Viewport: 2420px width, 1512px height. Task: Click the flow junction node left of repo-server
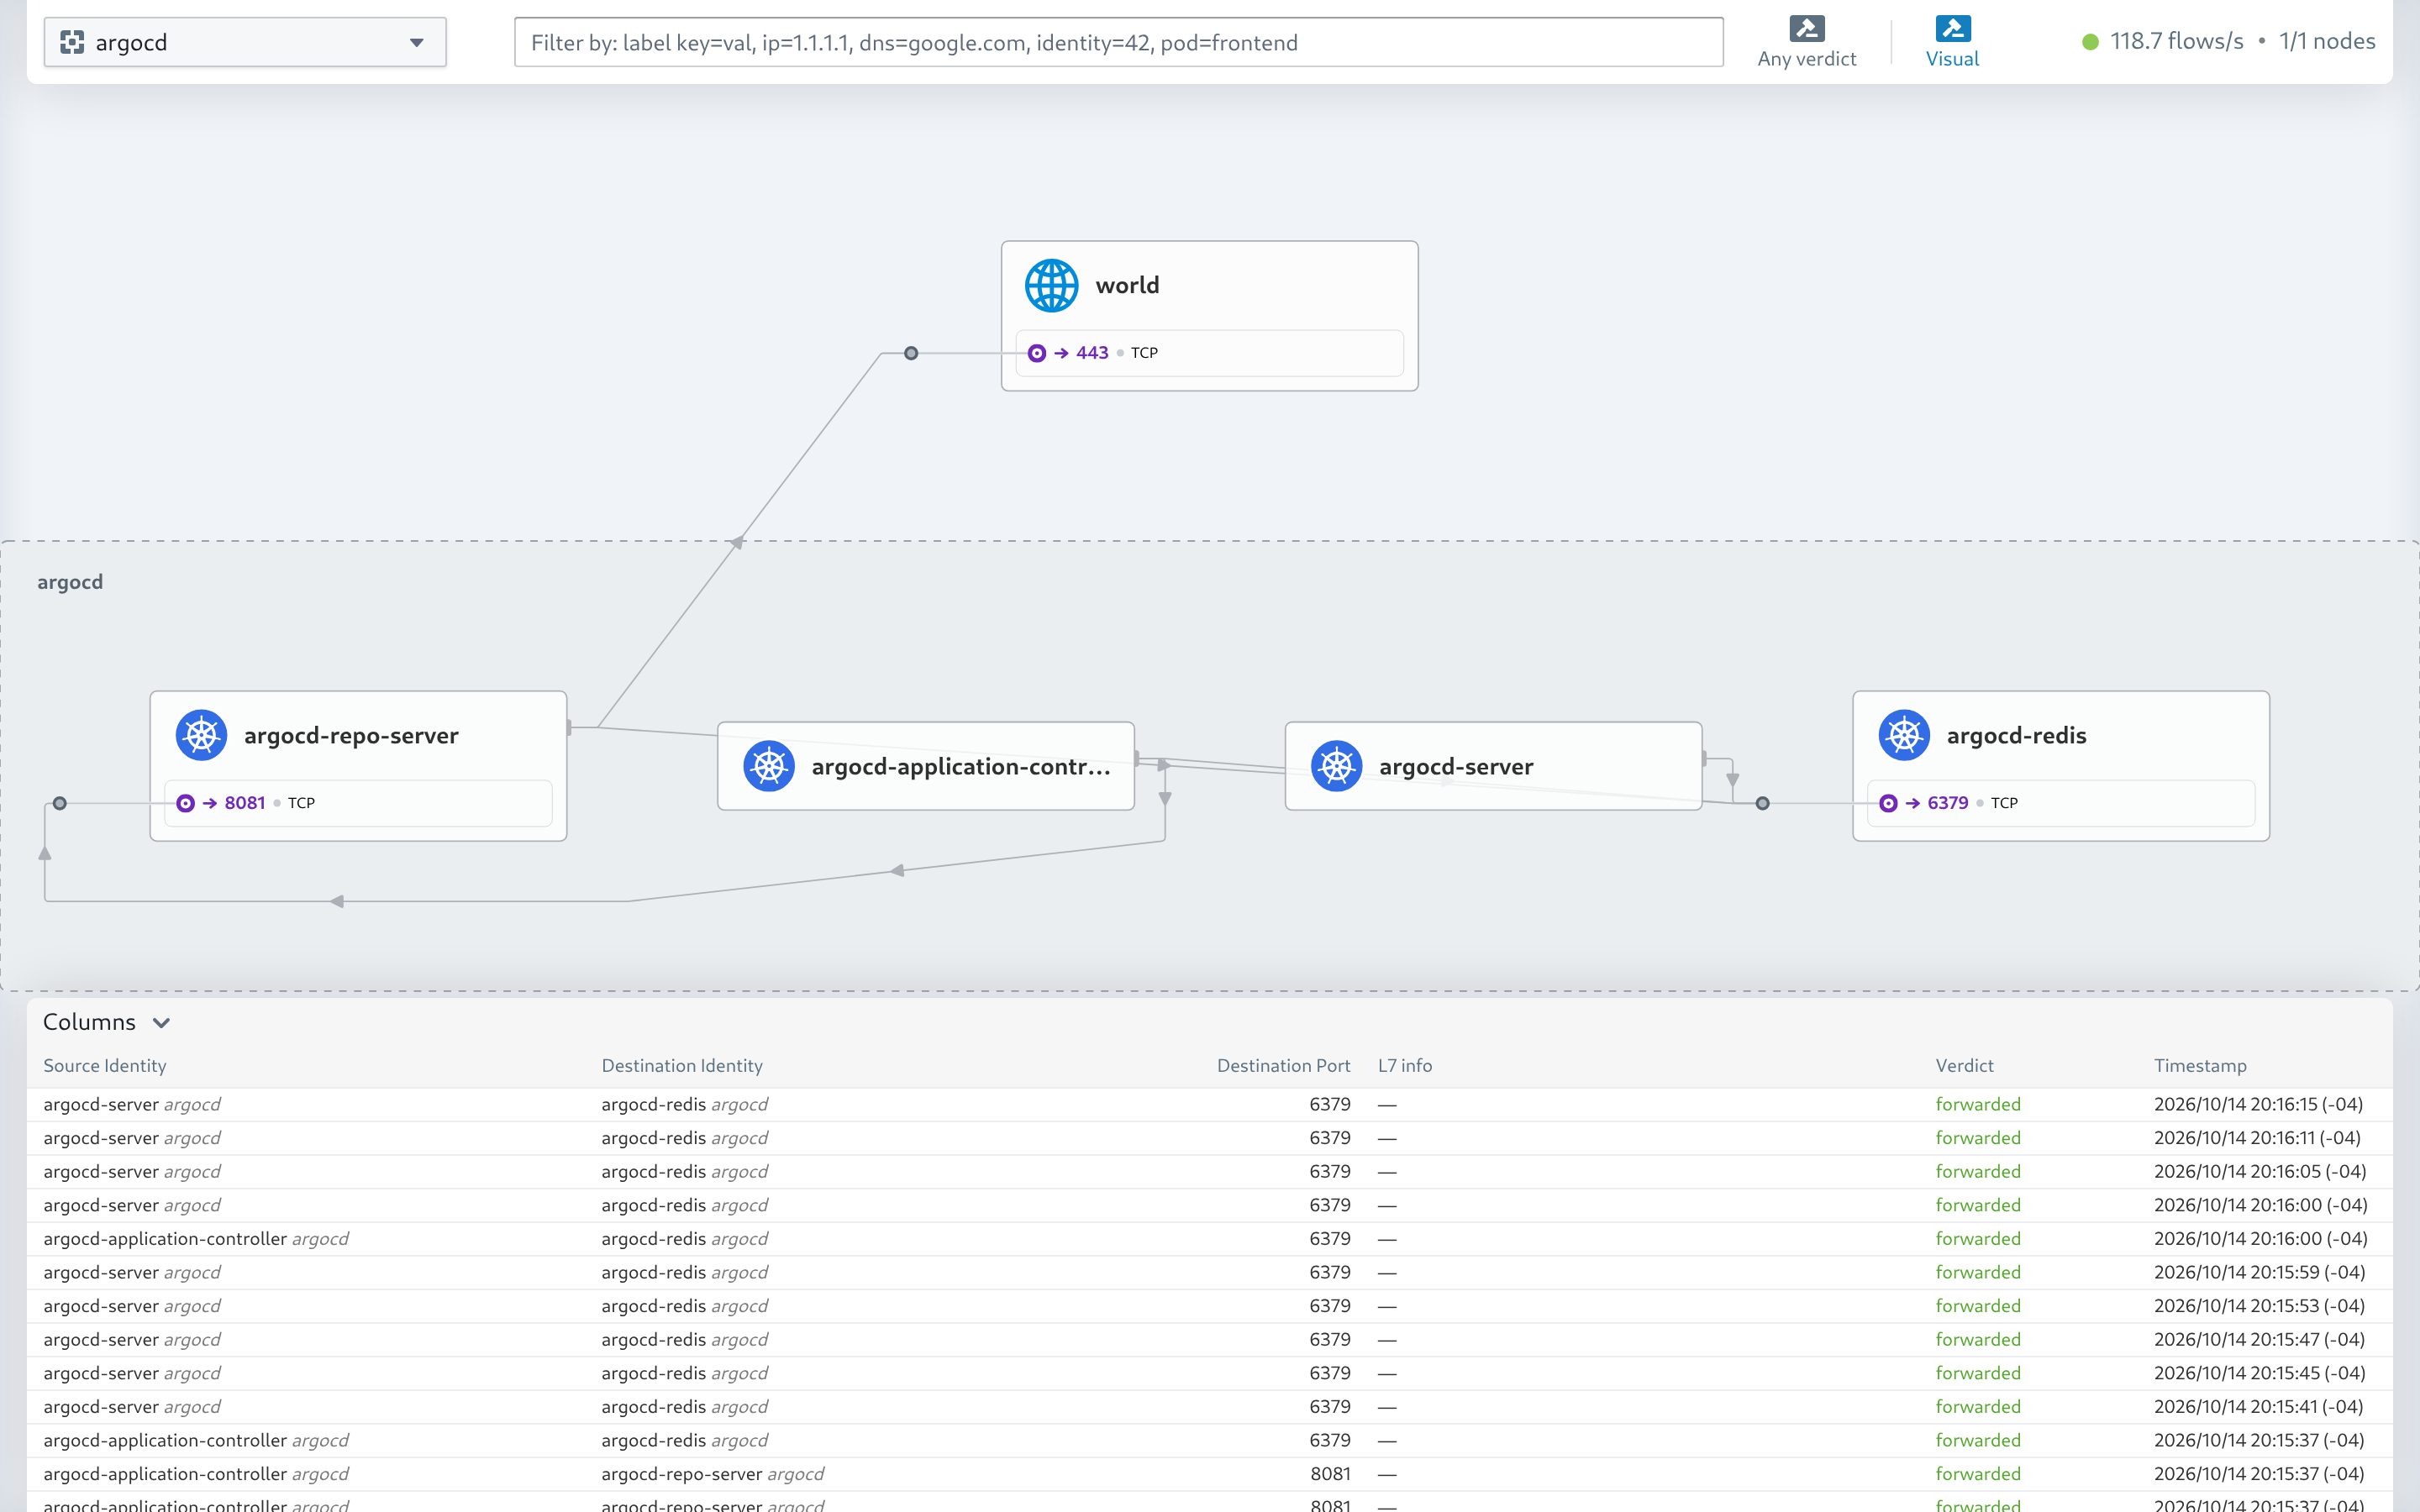pos(60,803)
